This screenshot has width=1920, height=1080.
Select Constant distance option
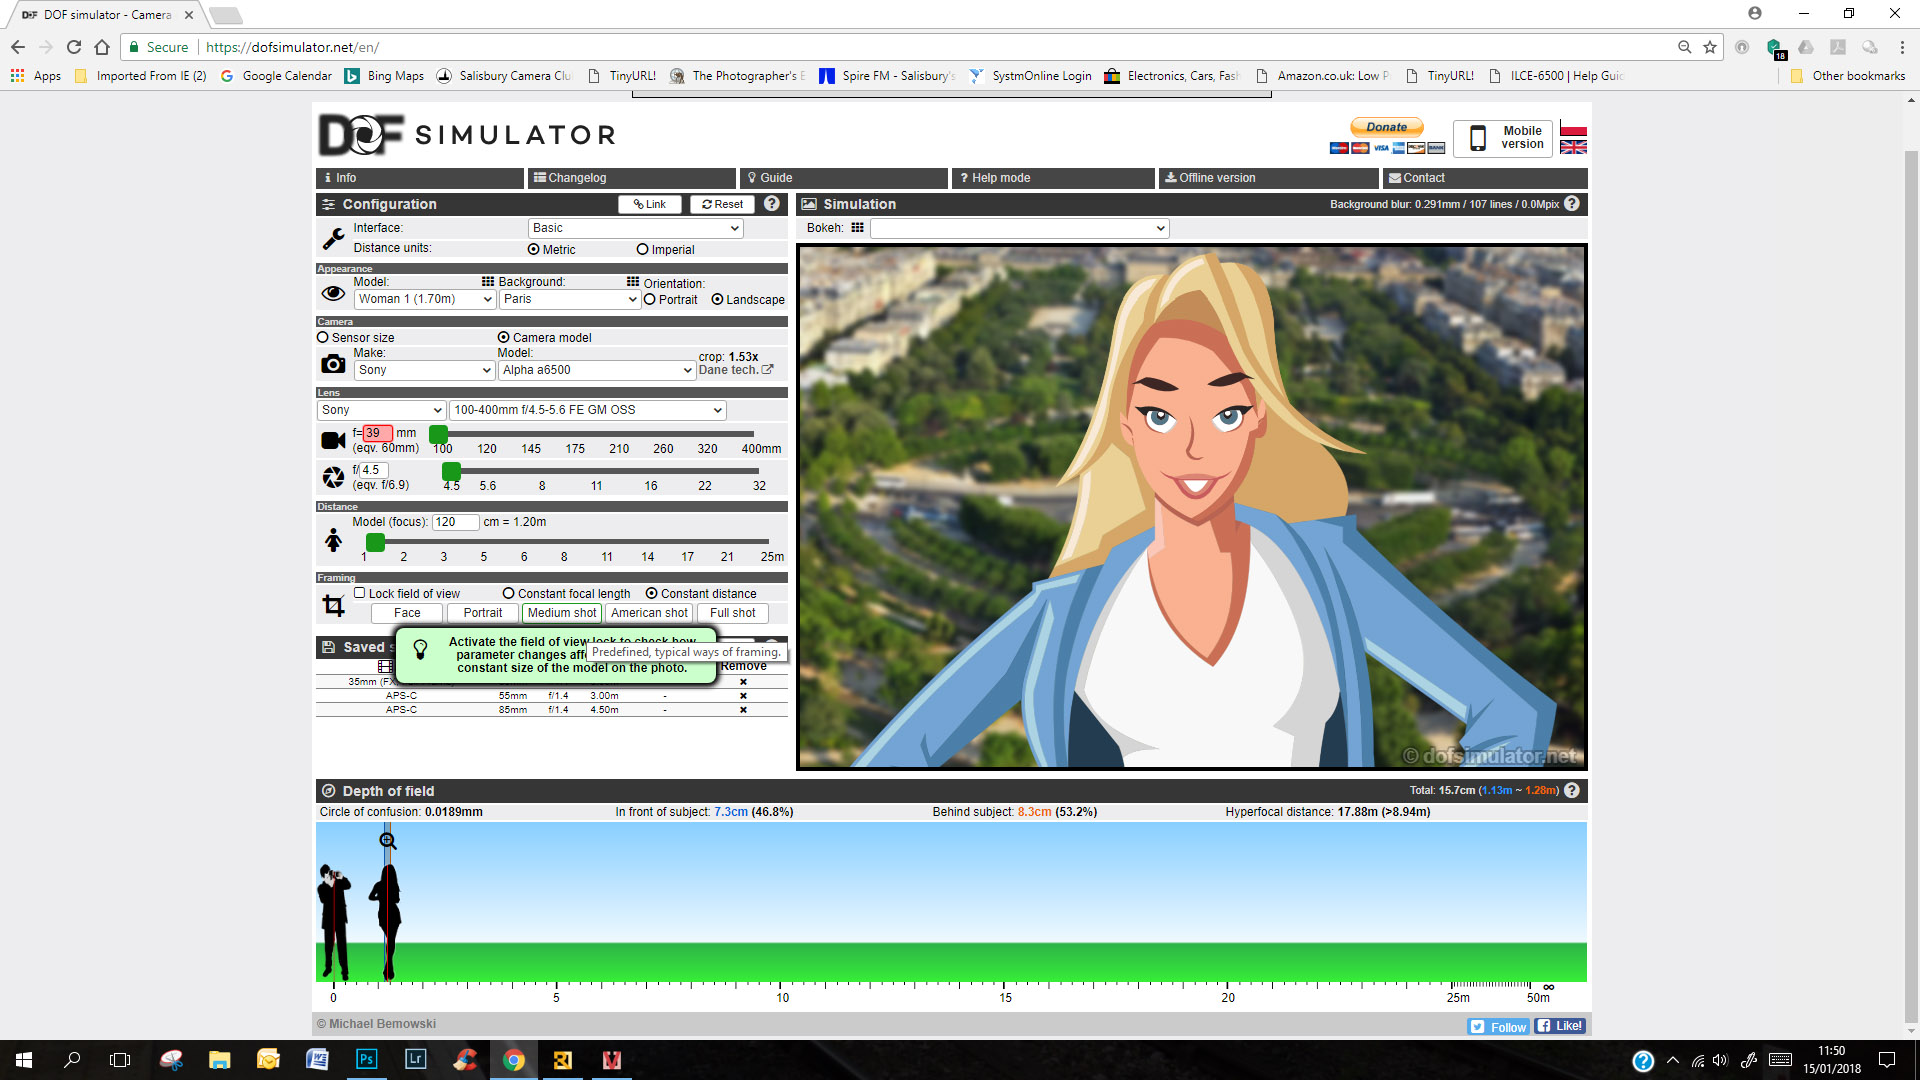(x=652, y=594)
